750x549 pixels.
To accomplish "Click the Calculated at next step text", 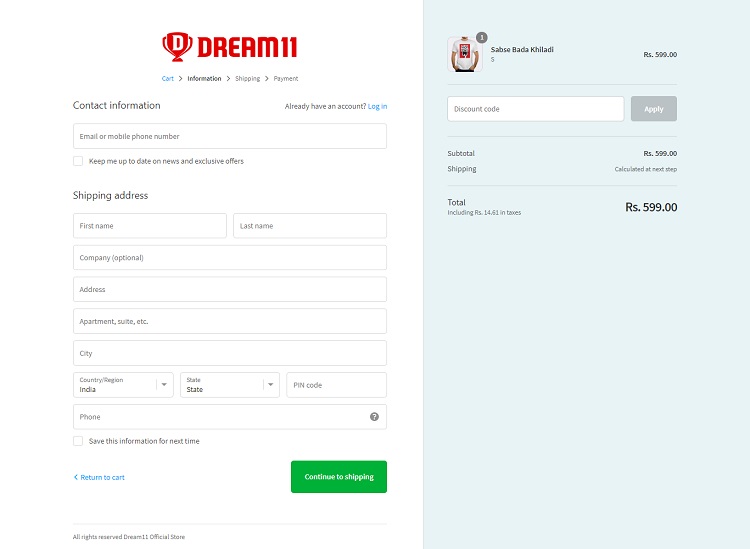I will click(645, 169).
